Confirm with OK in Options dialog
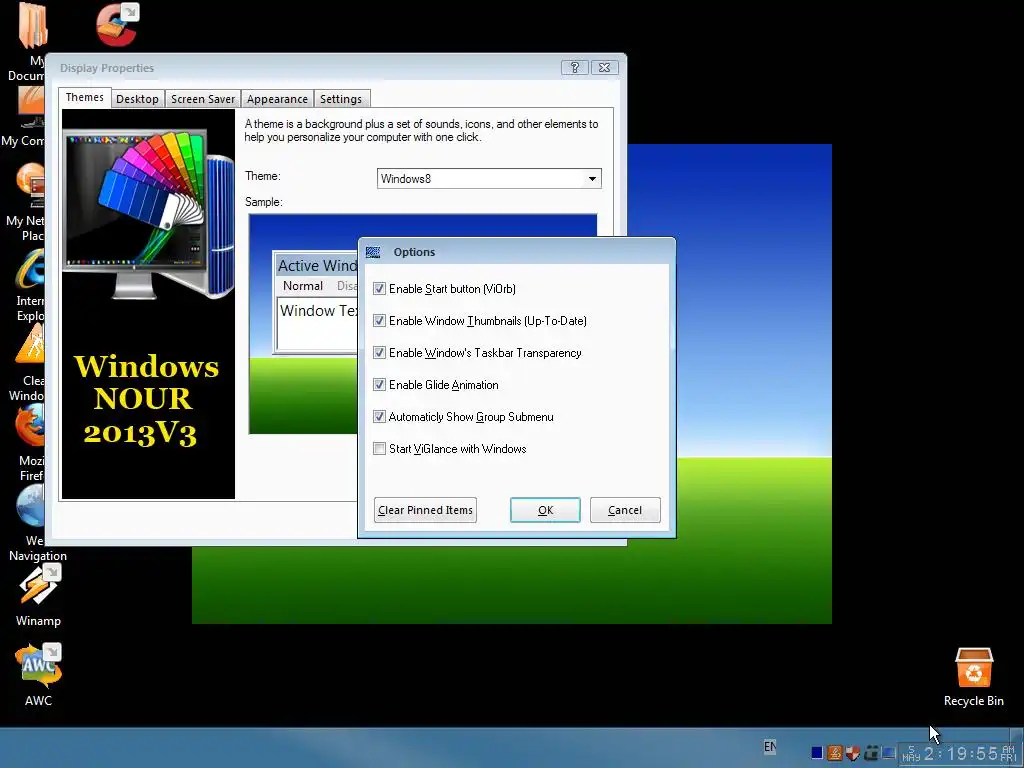Image resolution: width=1024 pixels, height=768 pixels. coord(545,510)
